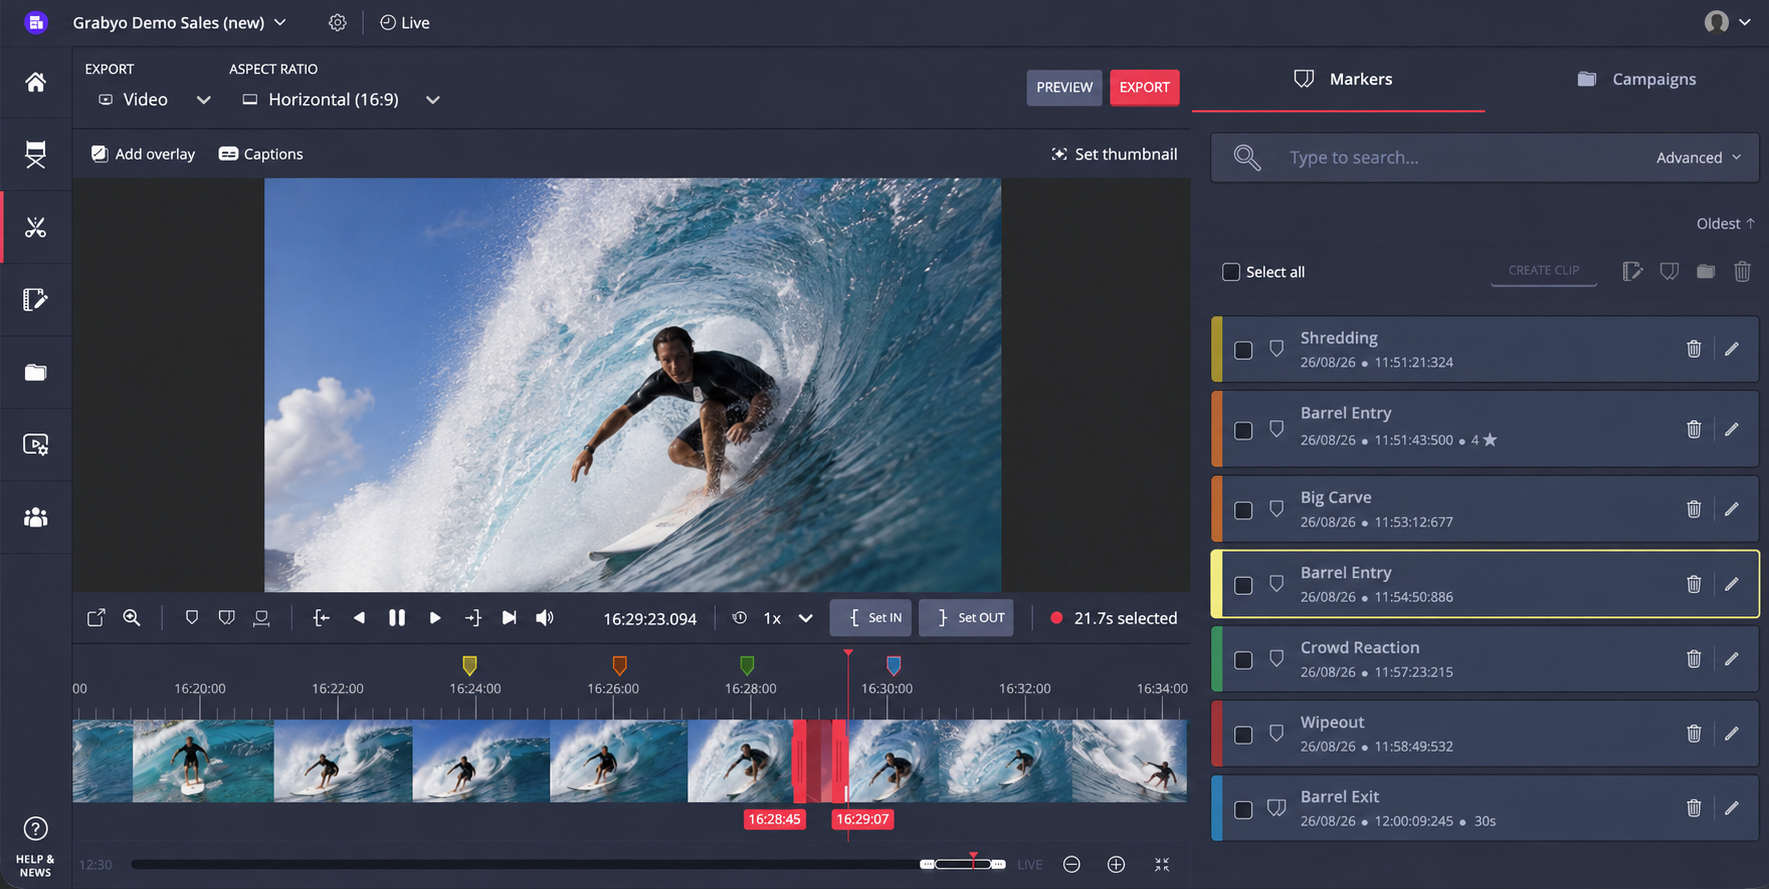Click the Live mode item
Viewport: 1769px width, 889px height.
coord(405,22)
